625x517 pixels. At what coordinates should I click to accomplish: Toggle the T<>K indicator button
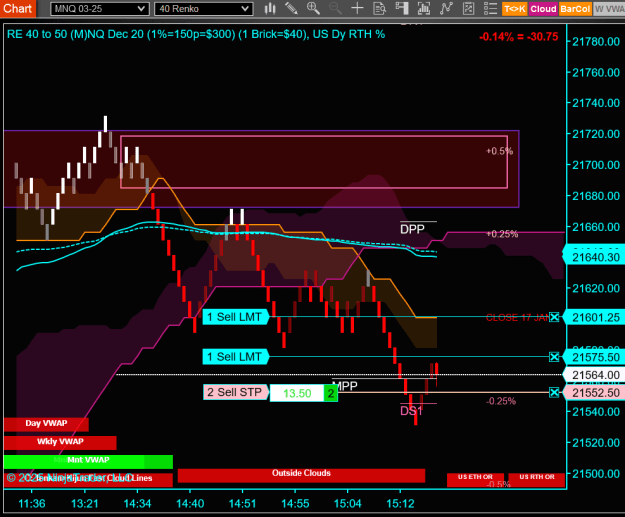(x=515, y=9)
